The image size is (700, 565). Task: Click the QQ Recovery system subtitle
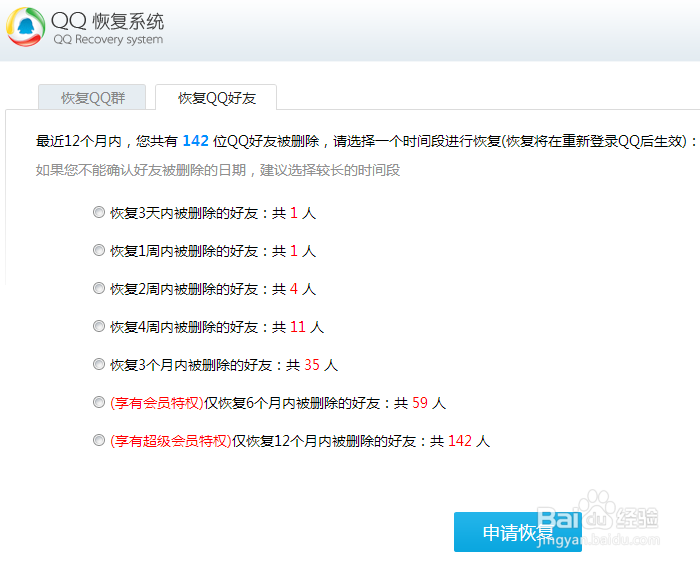pyautogui.click(x=108, y=40)
